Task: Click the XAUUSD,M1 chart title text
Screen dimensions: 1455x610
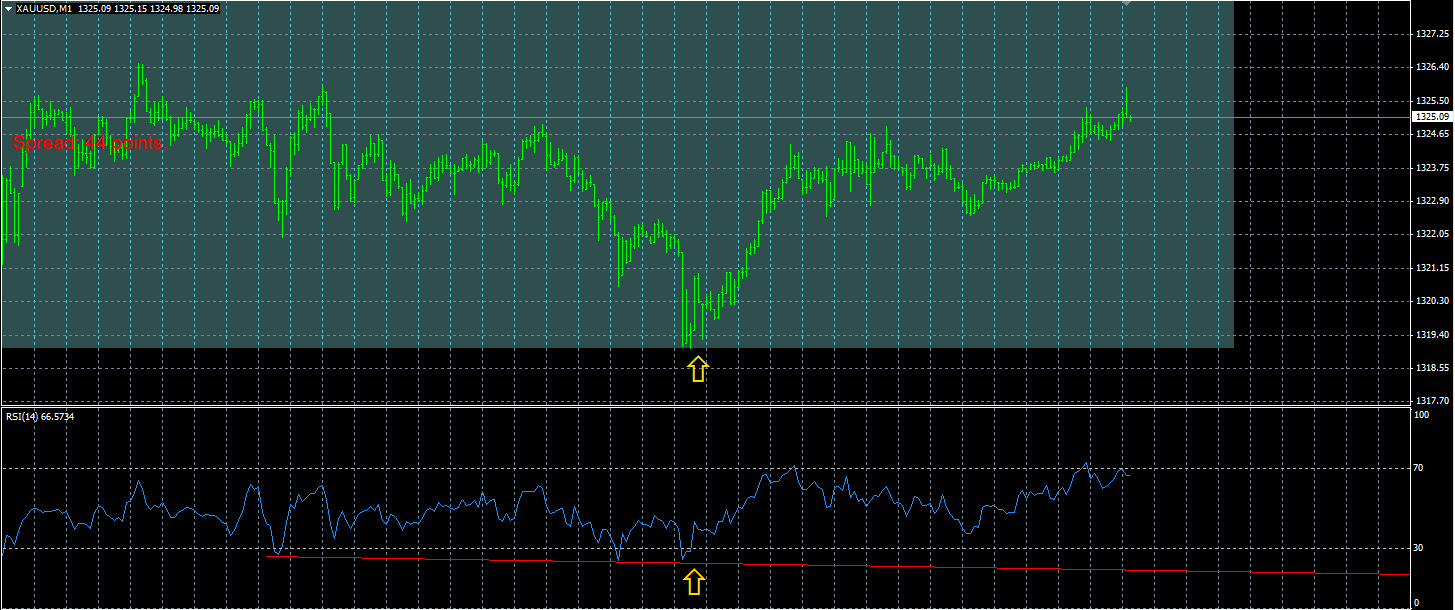Action: tap(44, 8)
